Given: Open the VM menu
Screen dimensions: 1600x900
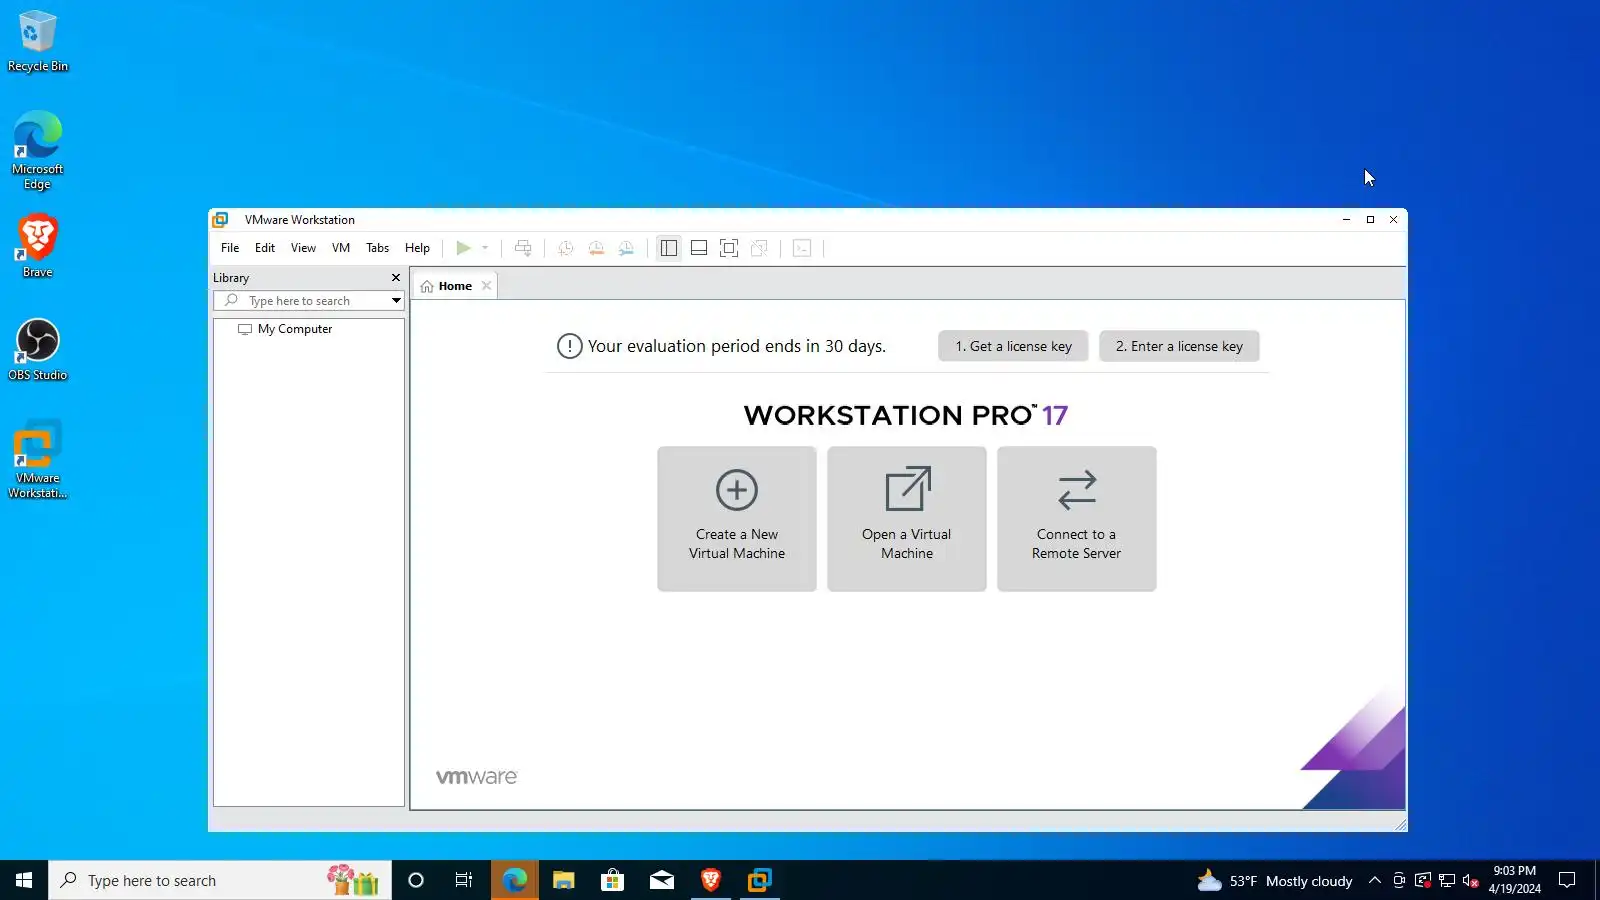Looking at the screenshot, I should (341, 248).
